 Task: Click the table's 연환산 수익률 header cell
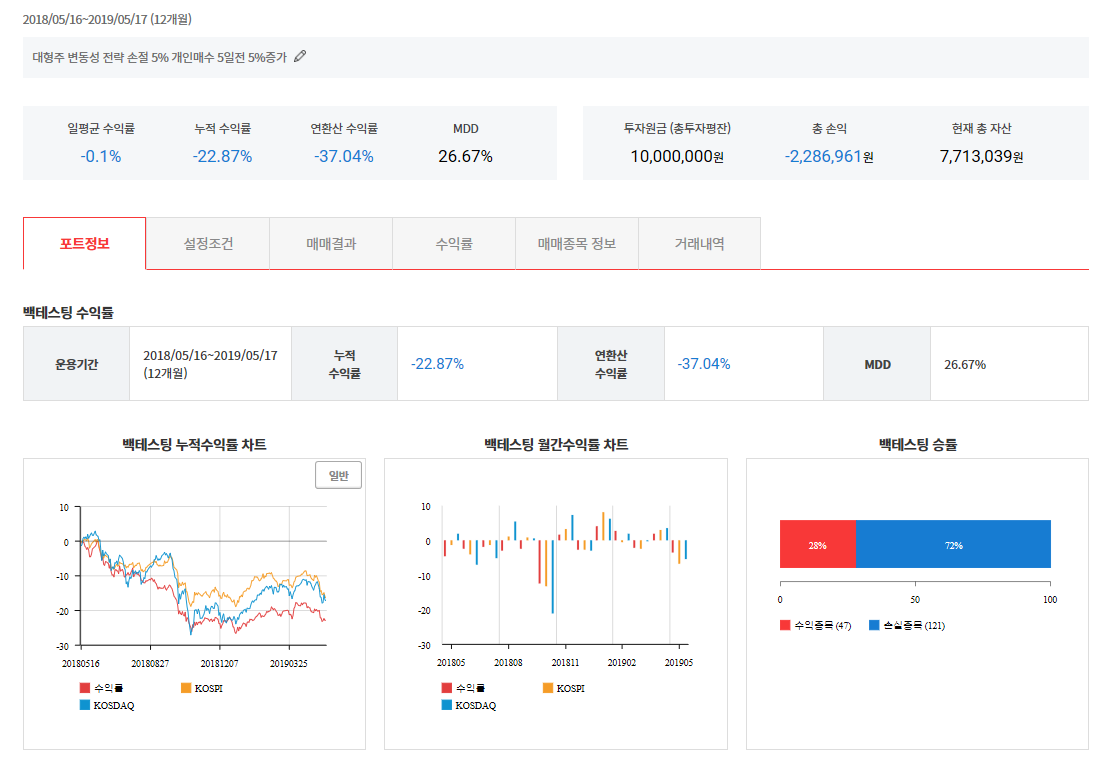tap(611, 364)
